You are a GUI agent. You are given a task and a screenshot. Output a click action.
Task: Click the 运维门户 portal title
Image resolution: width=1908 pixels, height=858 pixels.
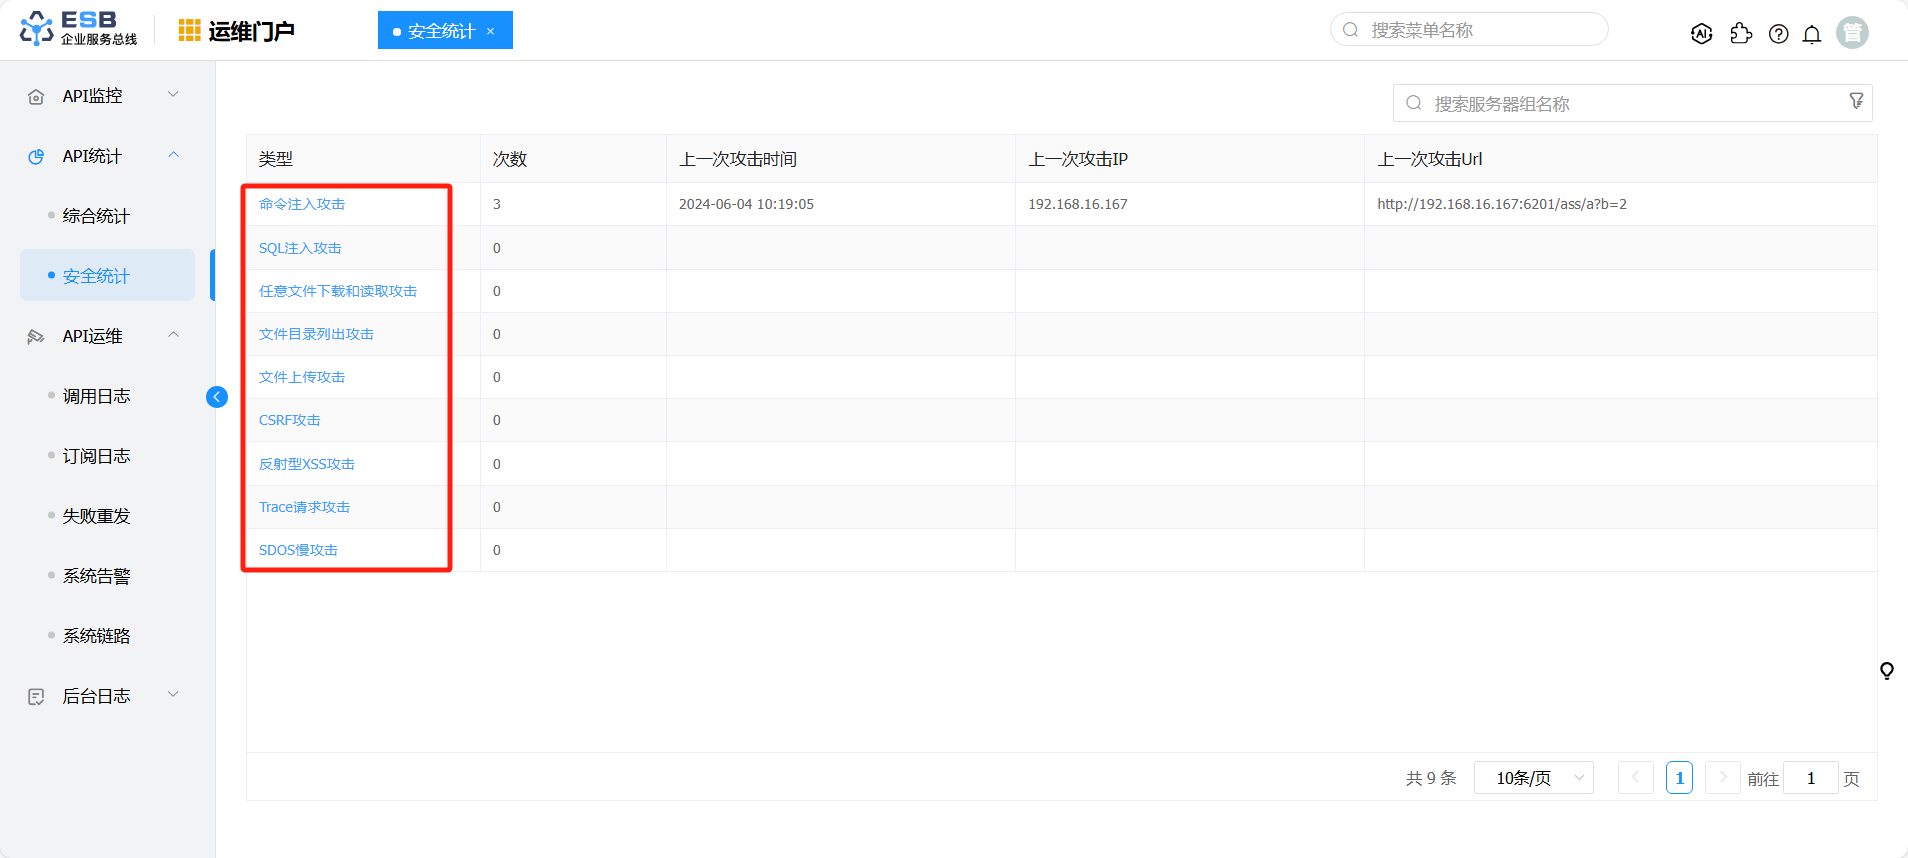pyautogui.click(x=251, y=31)
